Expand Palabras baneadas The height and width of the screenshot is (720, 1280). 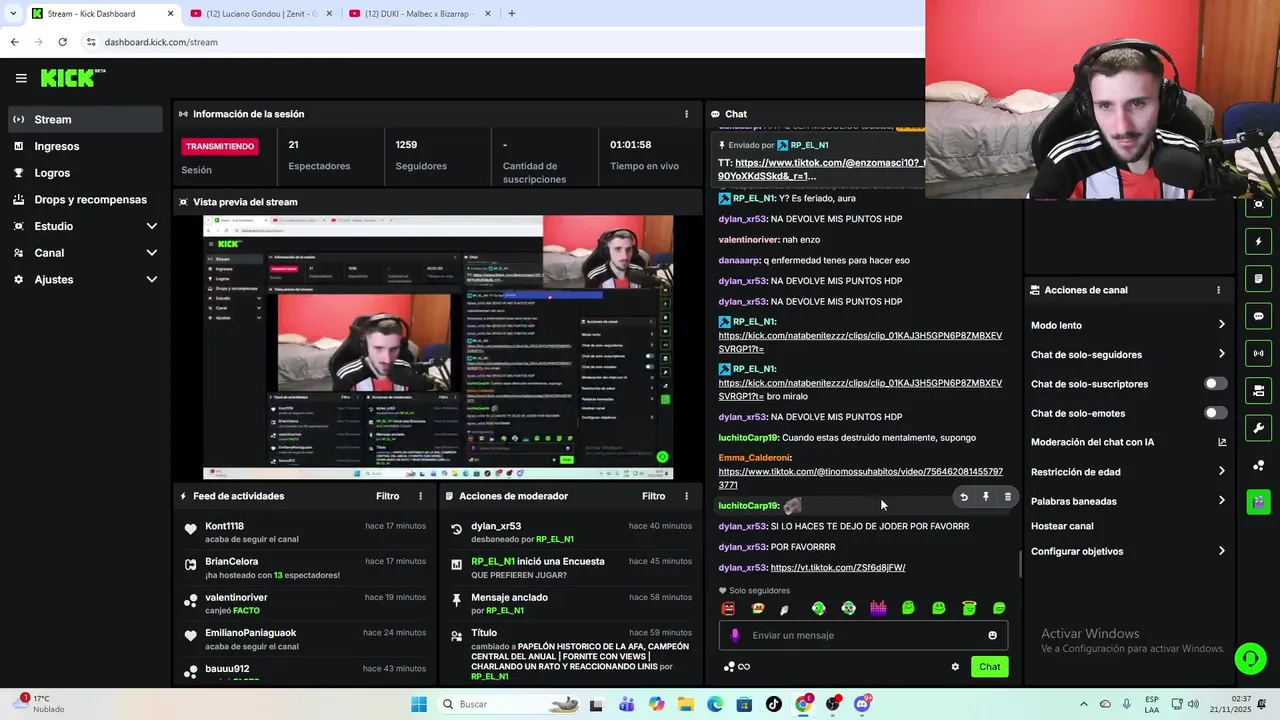pyautogui.click(x=1128, y=501)
